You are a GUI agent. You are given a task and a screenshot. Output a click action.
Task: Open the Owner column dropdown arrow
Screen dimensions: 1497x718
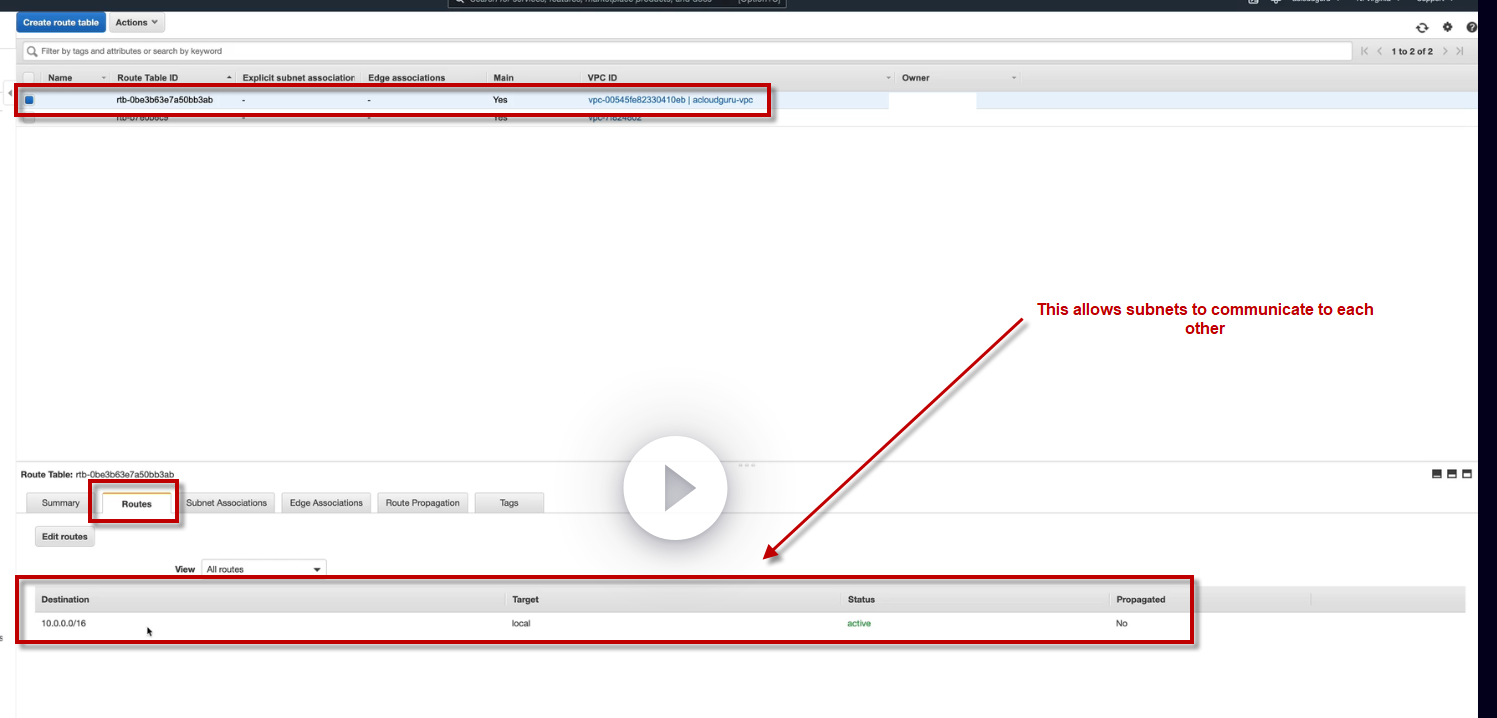pyautogui.click(x=1013, y=78)
